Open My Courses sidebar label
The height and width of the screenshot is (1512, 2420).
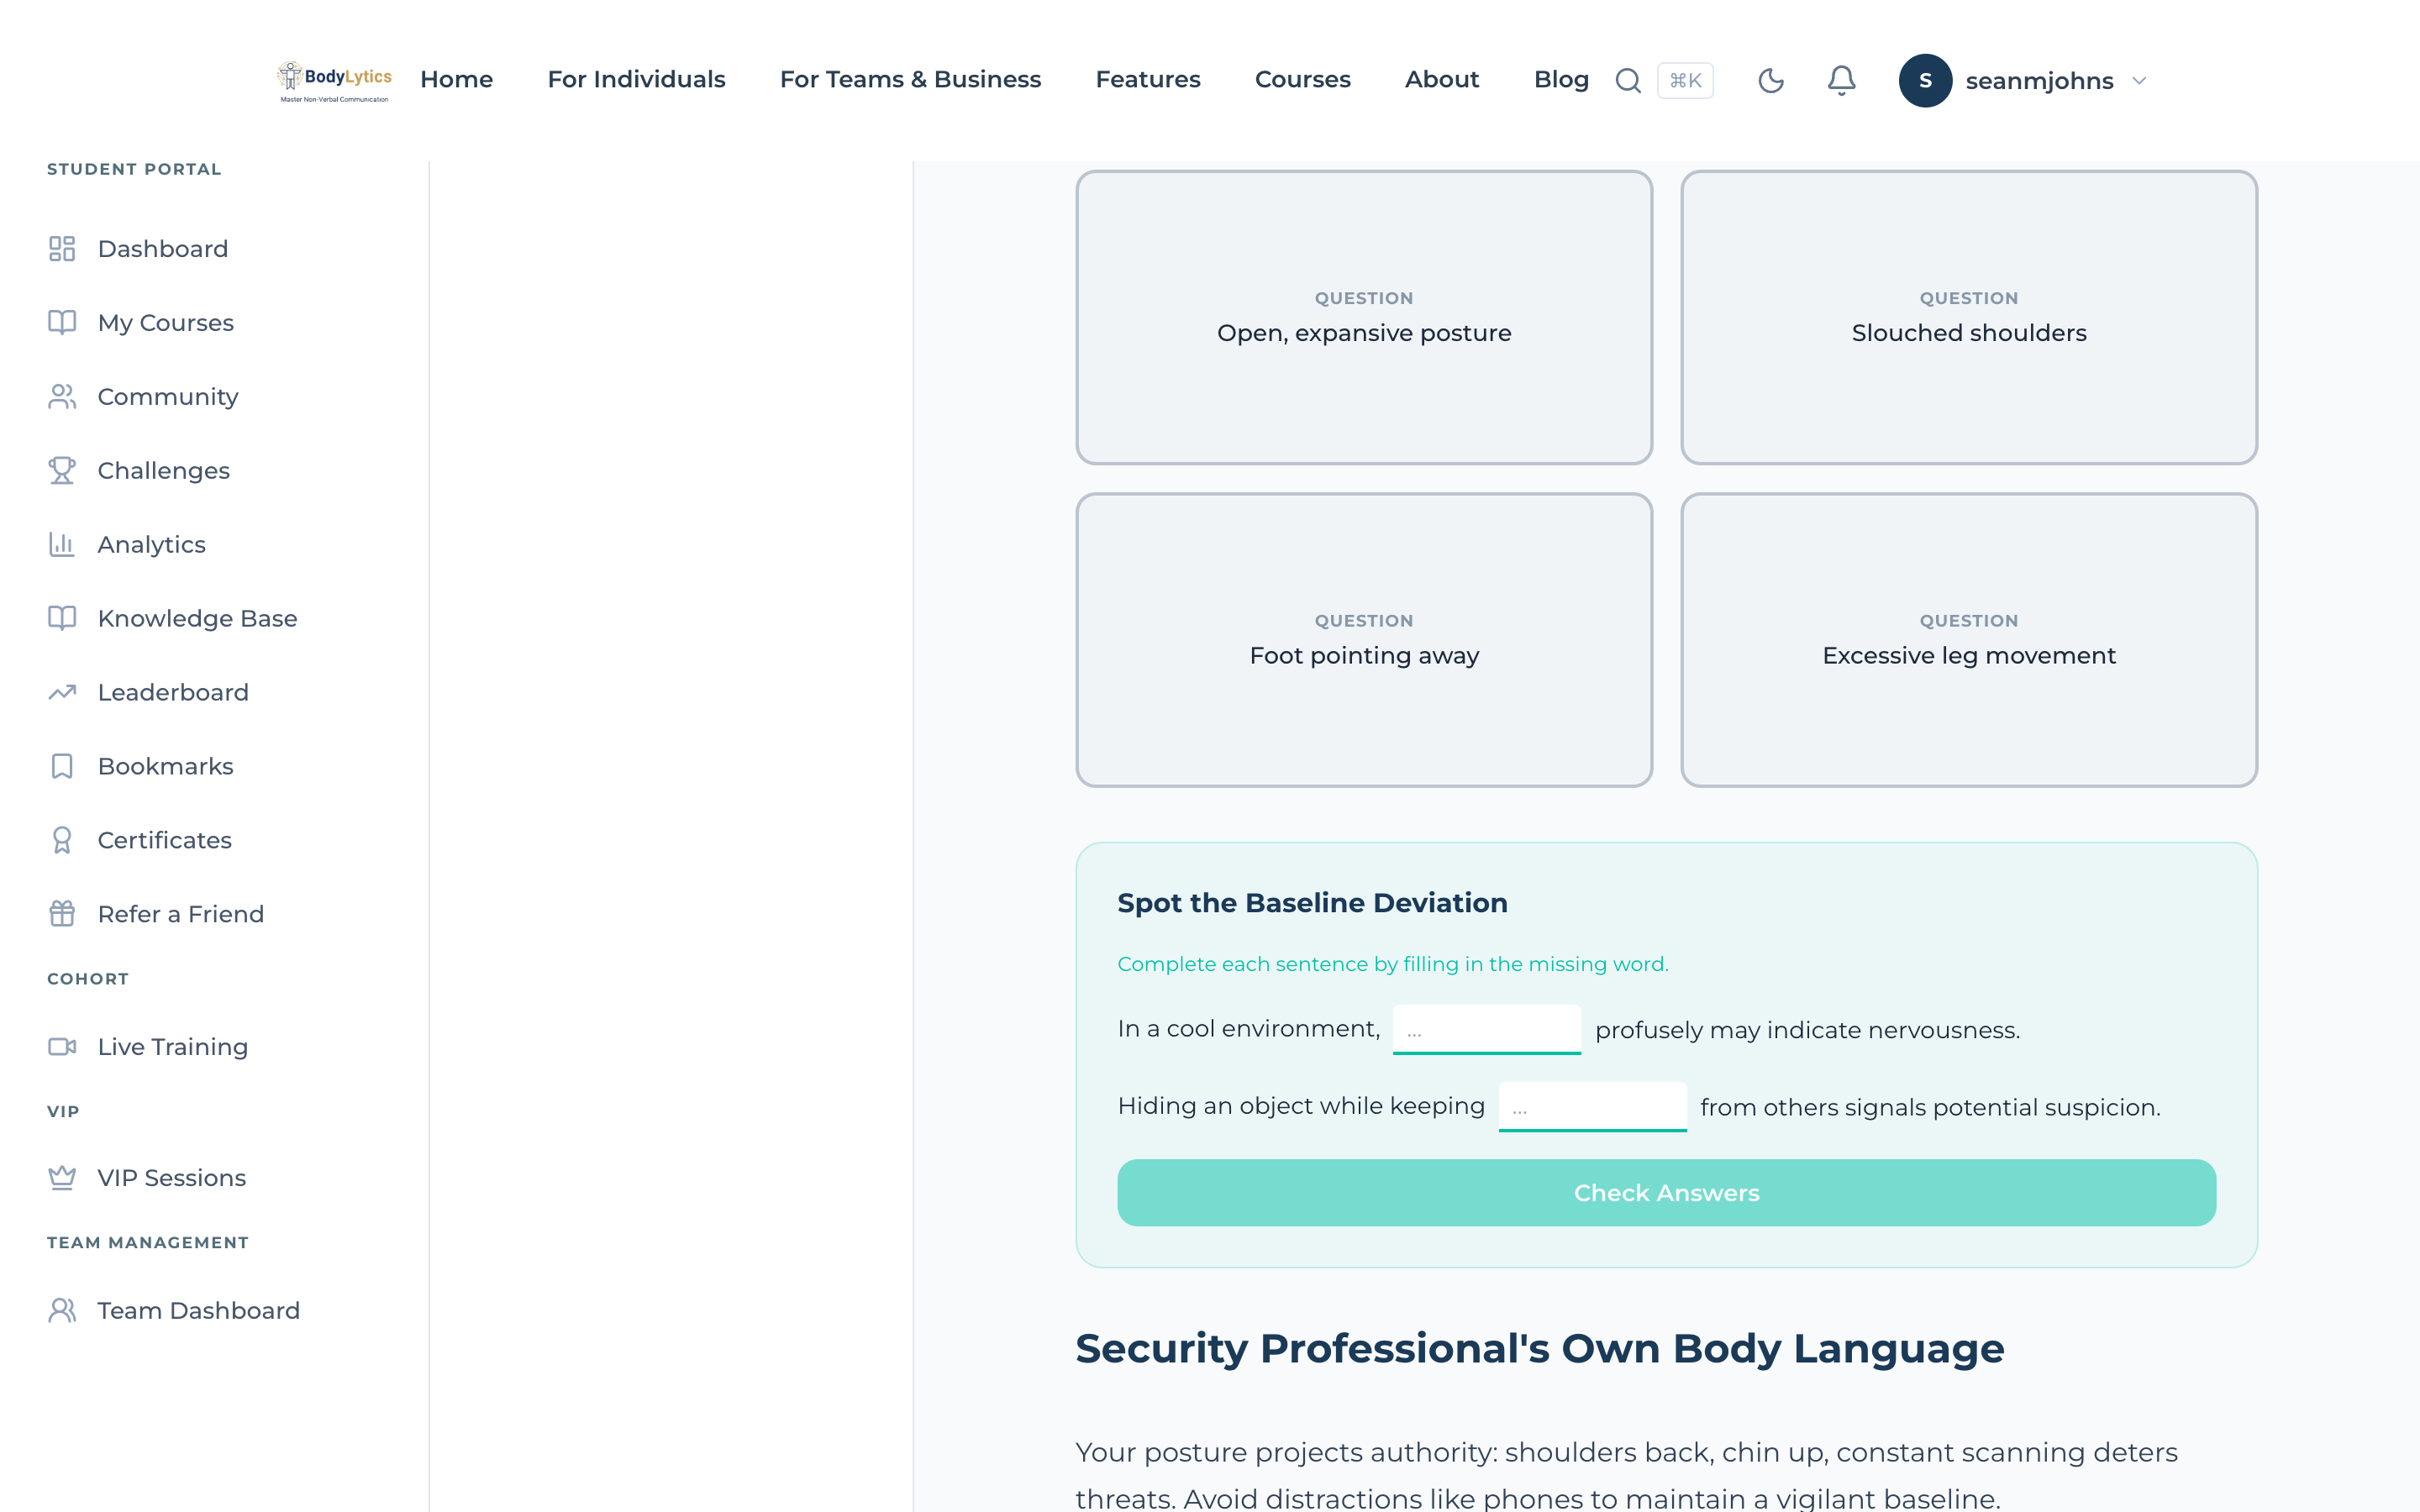(x=166, y=323)
